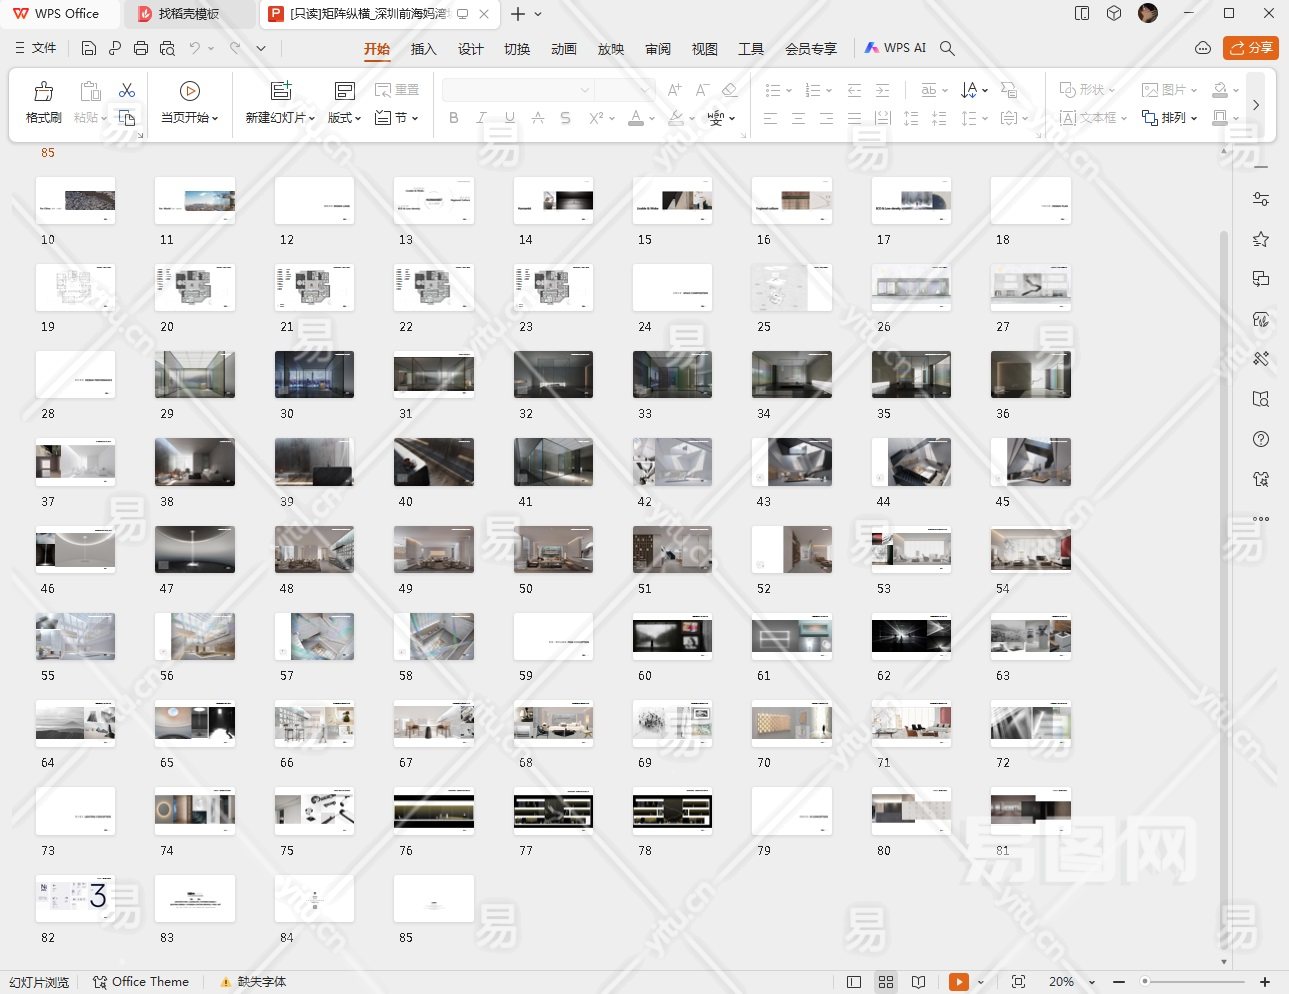Screen dimensions: 1289x994
Task: Click the orange play slideshow button
Action: click(958, 982)
